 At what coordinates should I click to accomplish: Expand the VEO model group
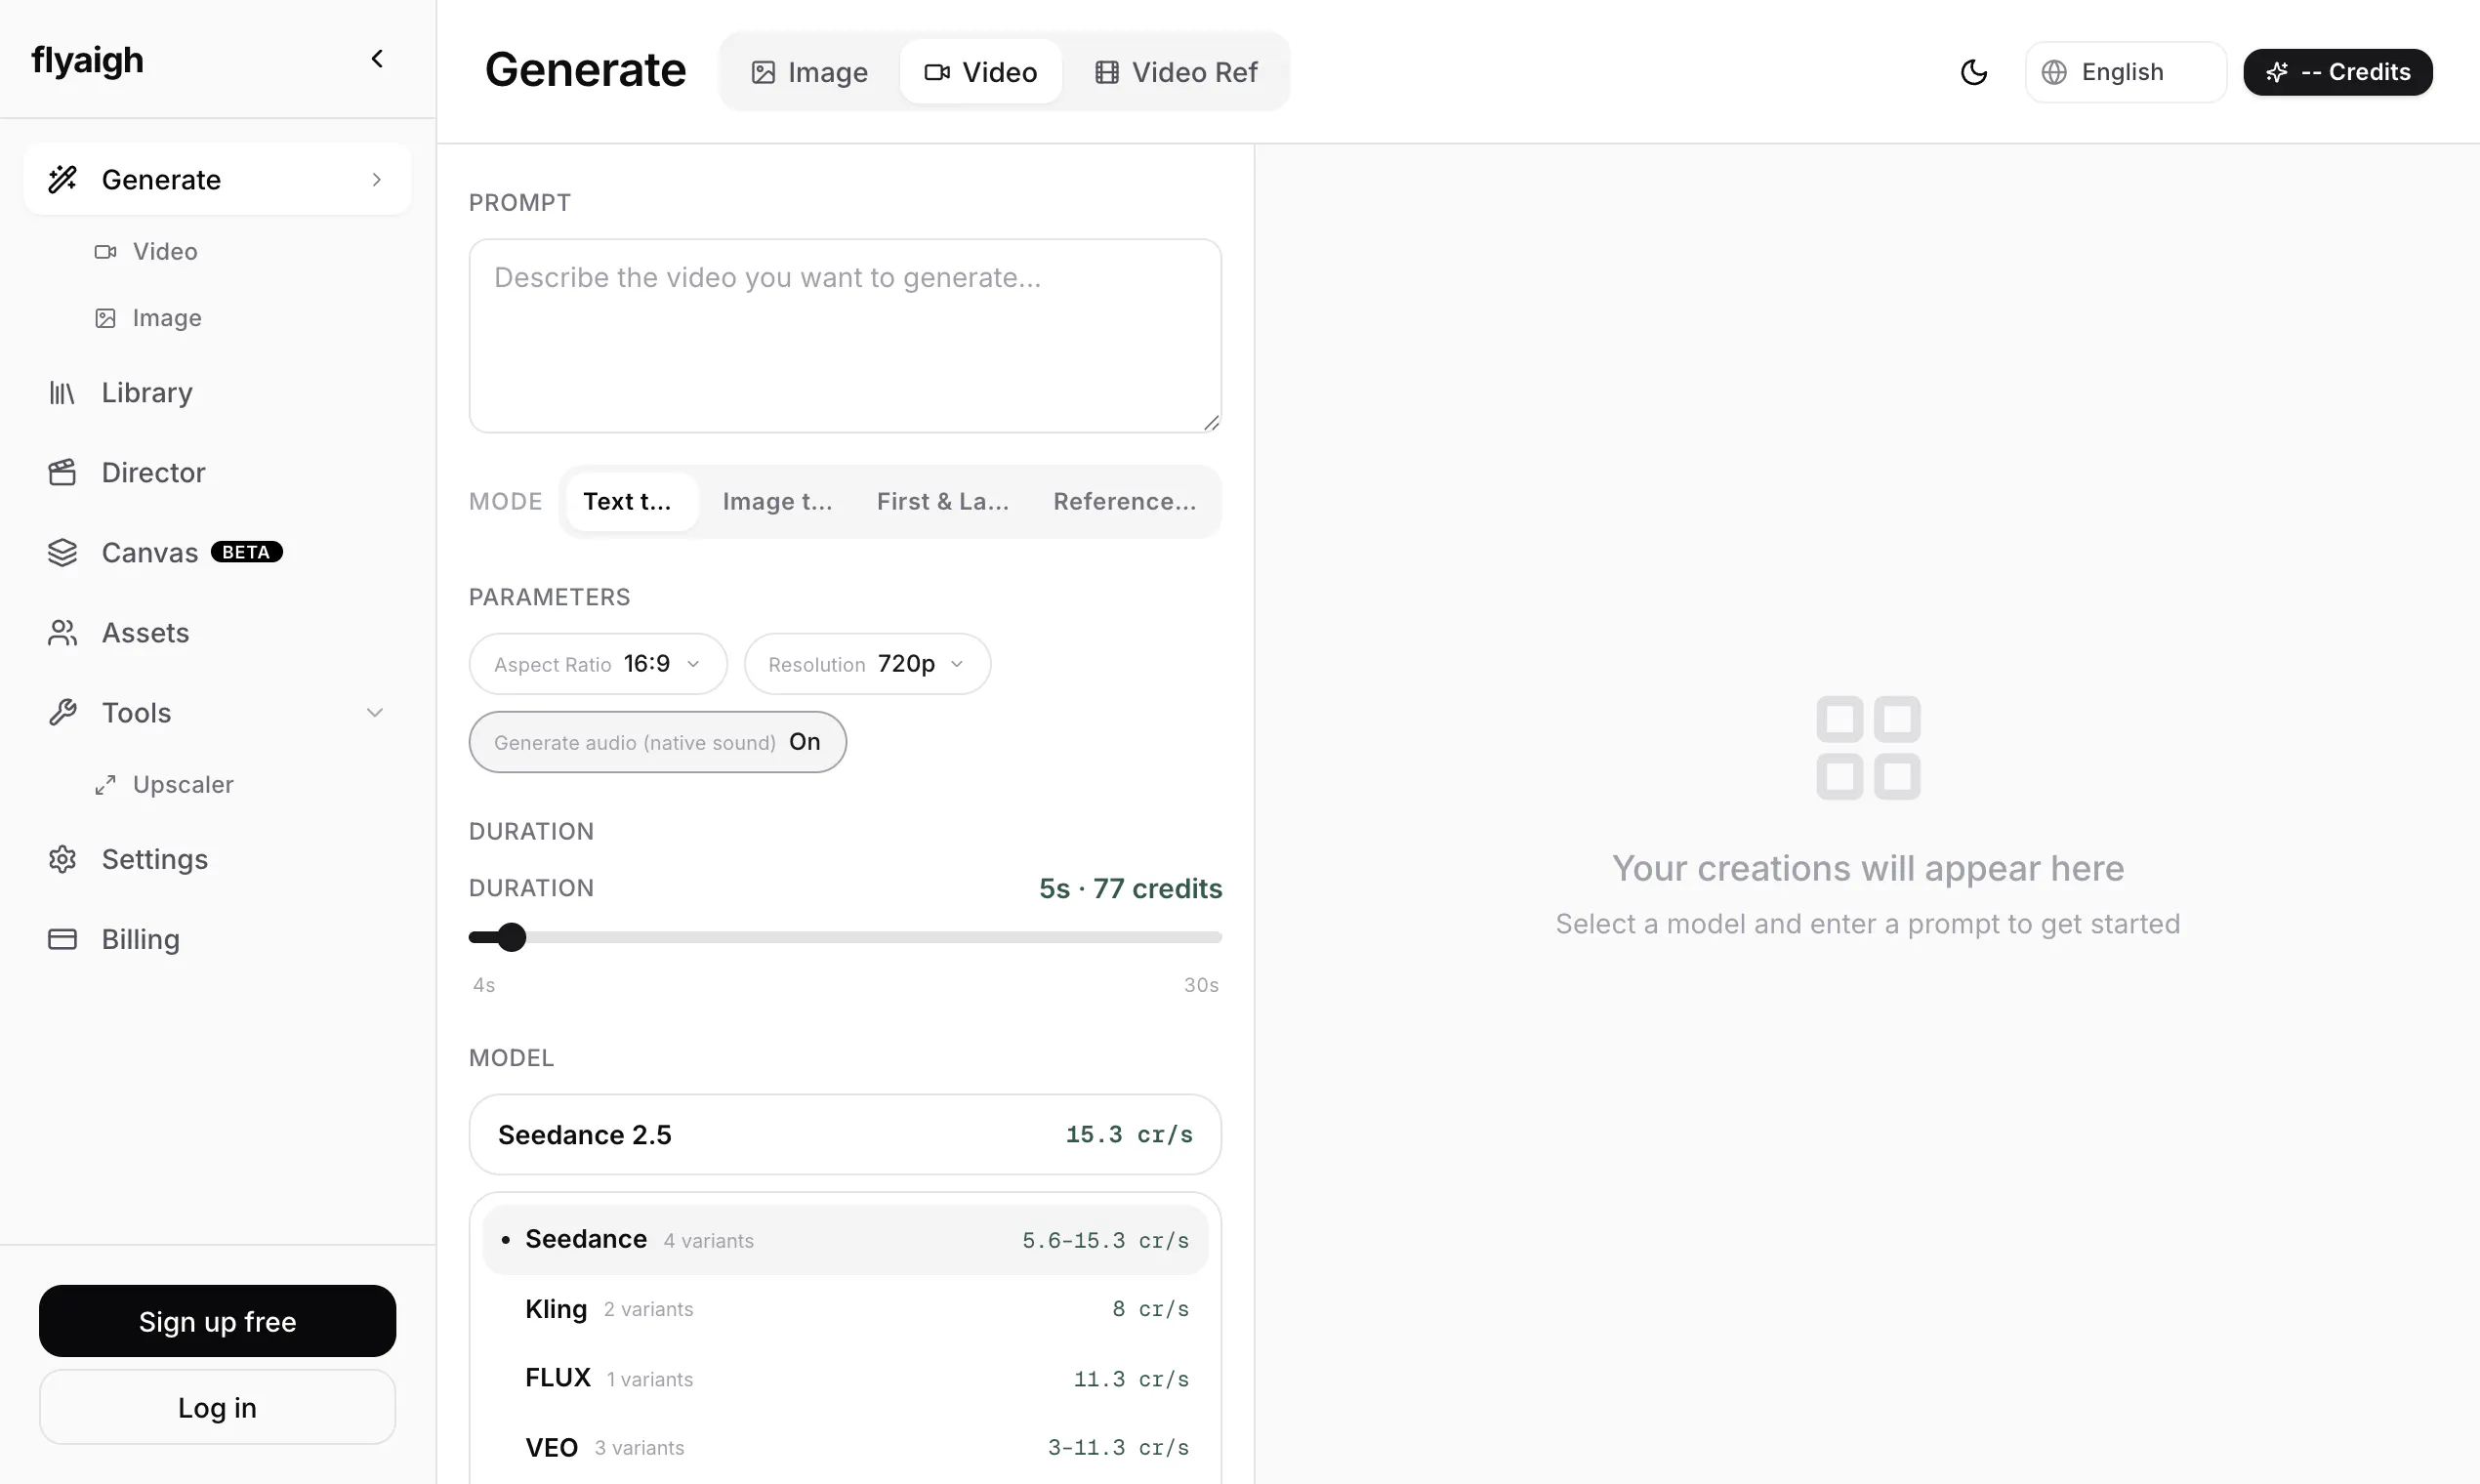tap(845, 1447)
